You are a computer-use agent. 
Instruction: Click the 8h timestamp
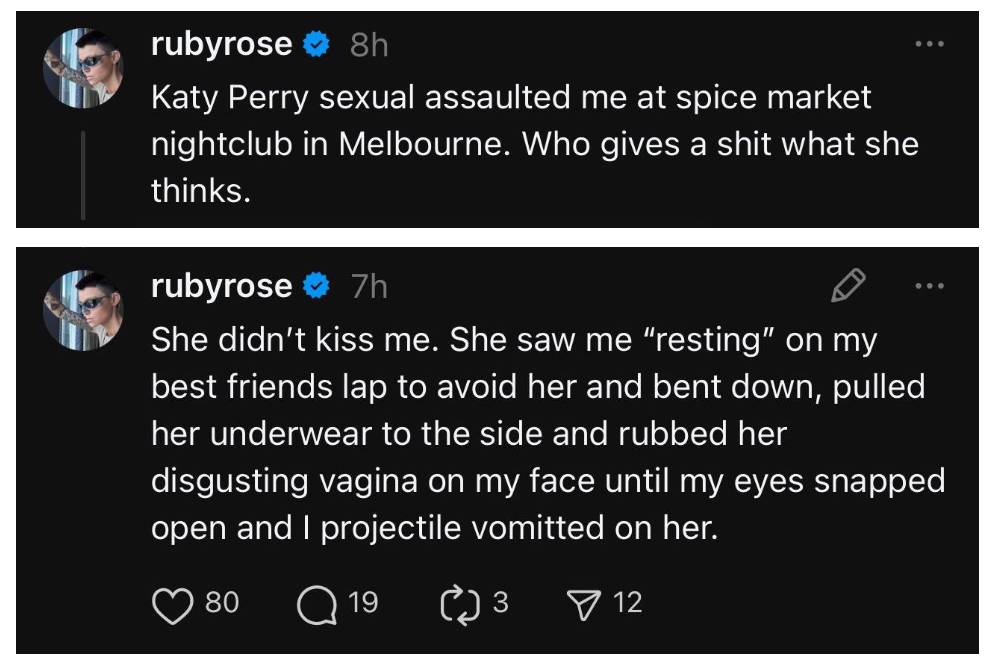pyautogui.click(x=369, y=45)
